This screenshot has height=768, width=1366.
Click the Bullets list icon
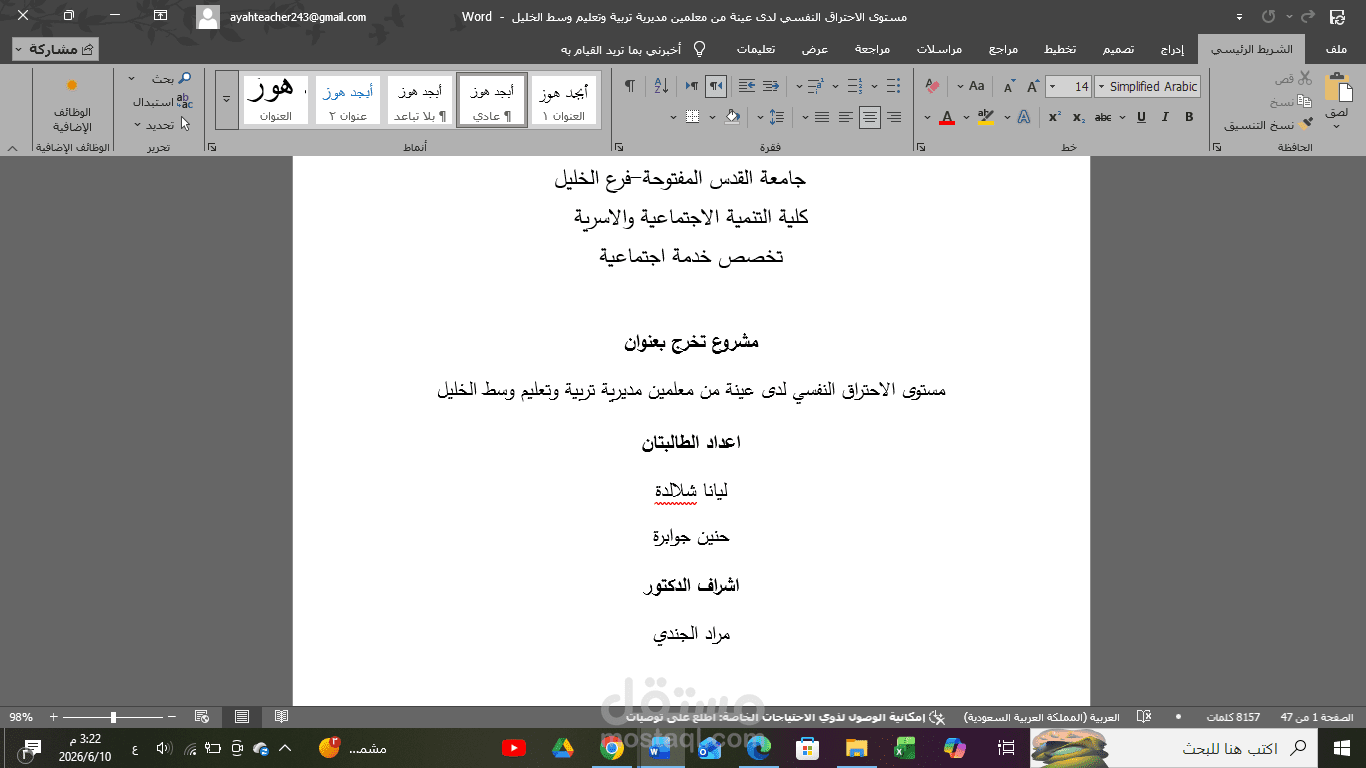(893, 86)
